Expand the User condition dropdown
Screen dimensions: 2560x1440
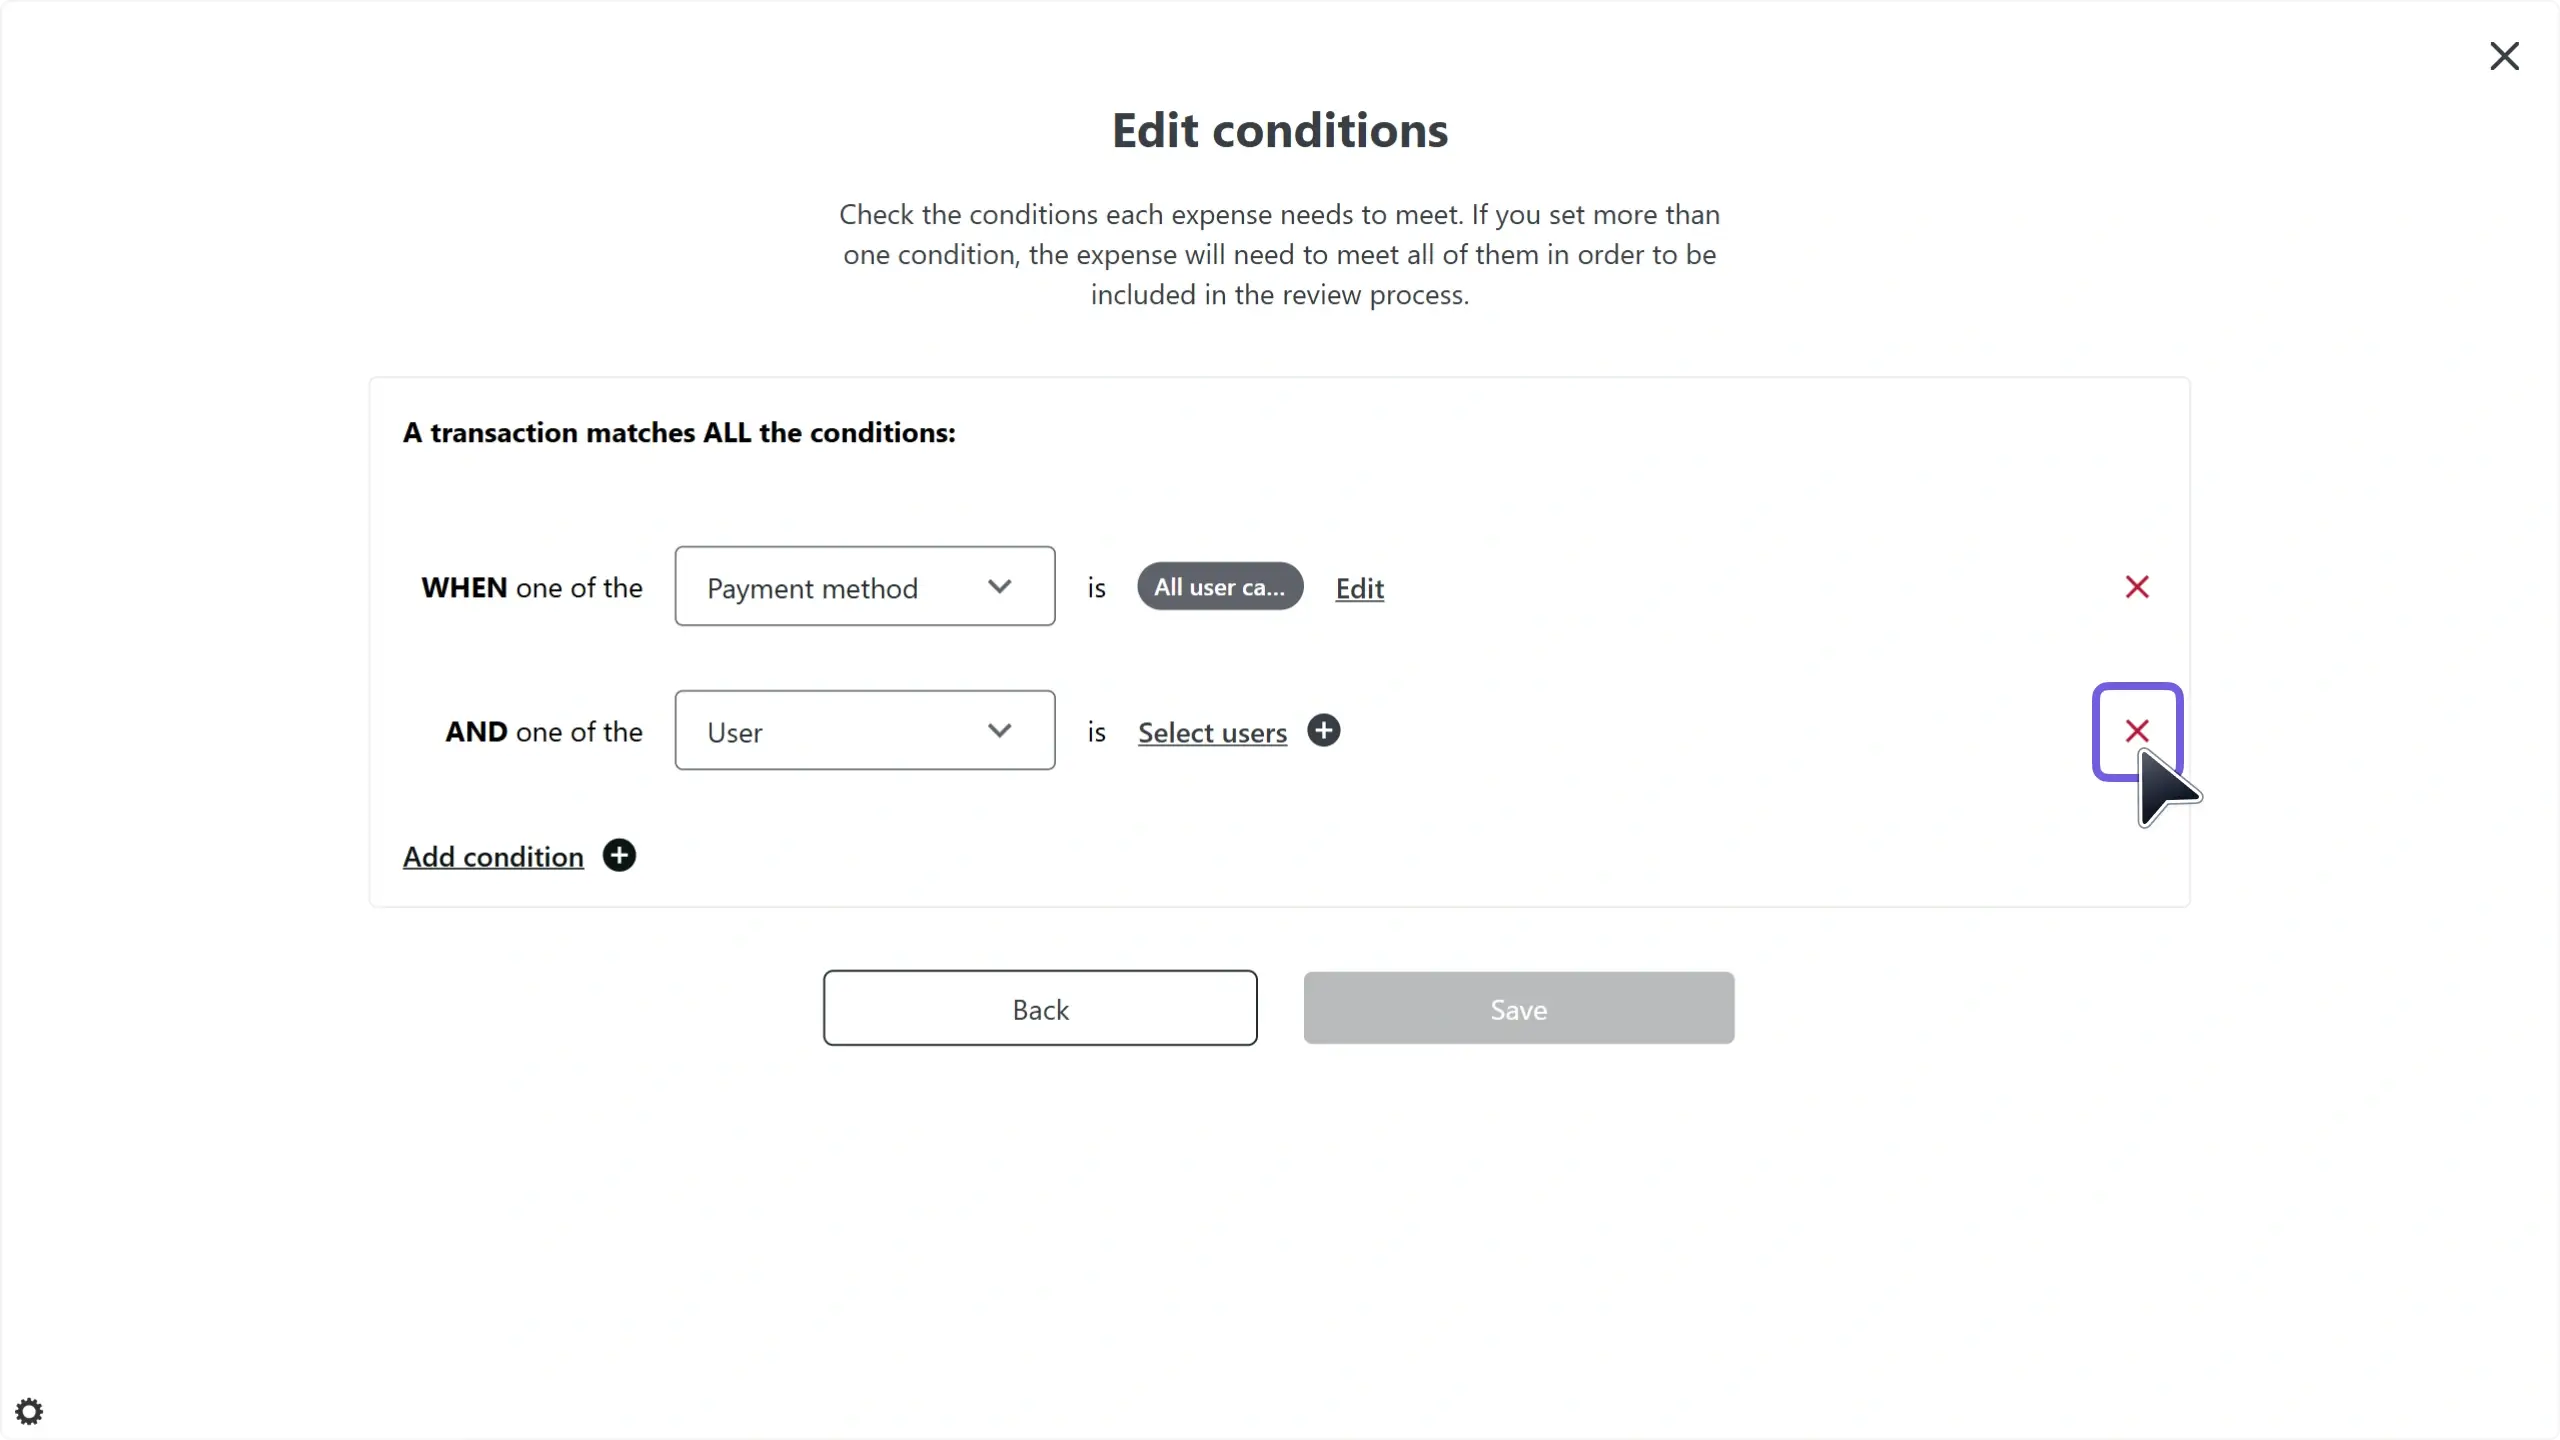coord(864,730)
